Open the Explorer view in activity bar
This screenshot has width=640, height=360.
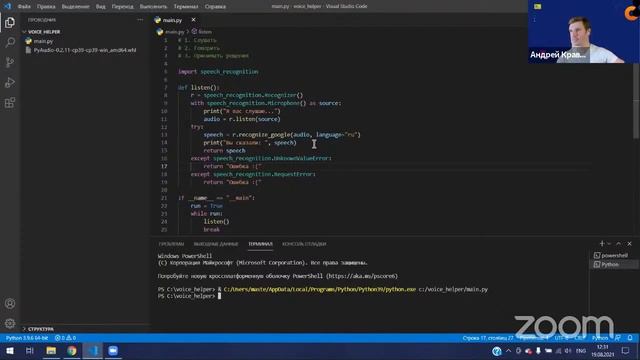point(10,22)
